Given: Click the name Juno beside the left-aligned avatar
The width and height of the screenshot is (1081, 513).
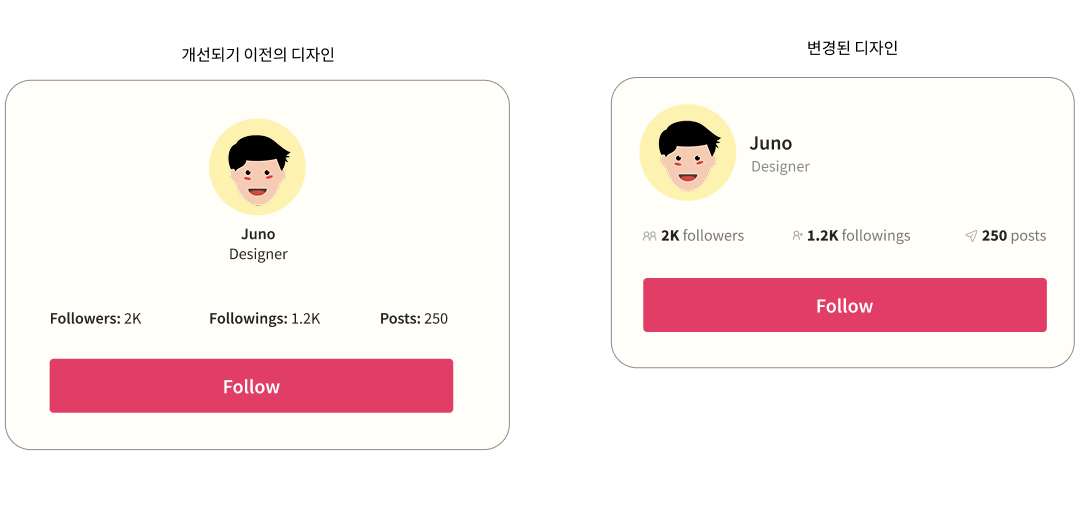Looking at the screenshot, I should pyautogui.click(x=771, y=143).
